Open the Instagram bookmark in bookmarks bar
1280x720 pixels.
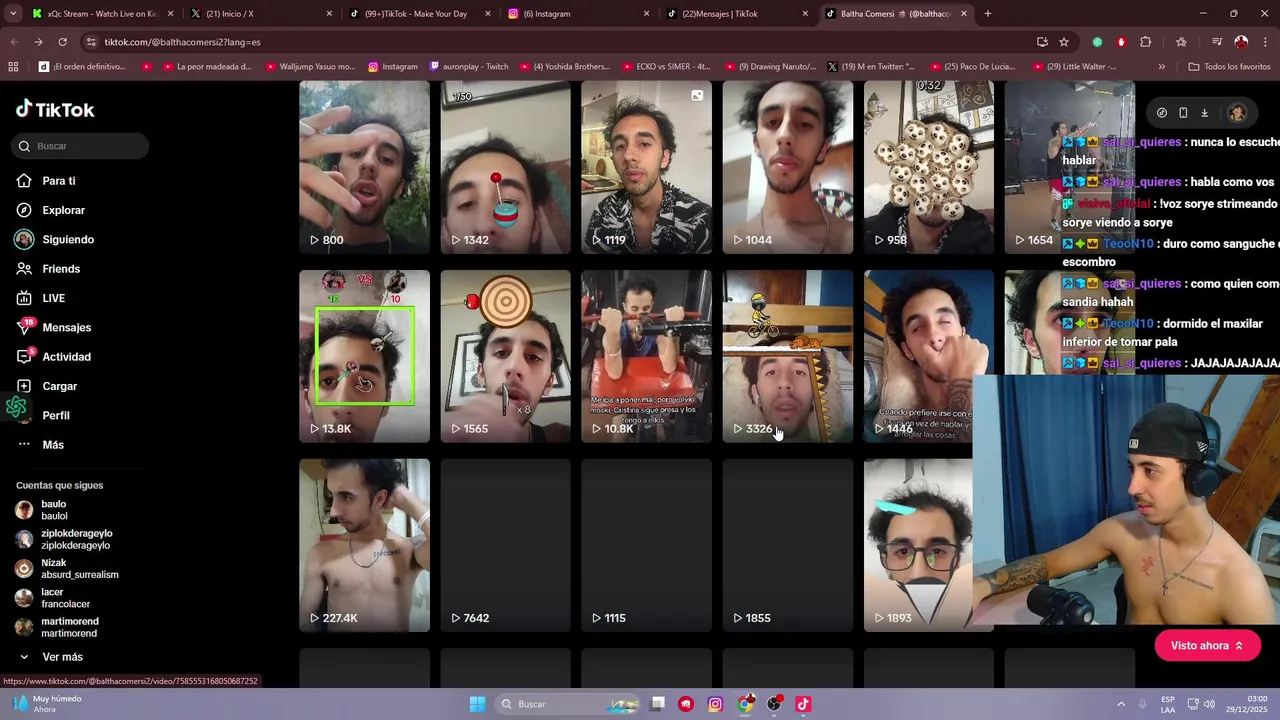click(x=392, y=67)
